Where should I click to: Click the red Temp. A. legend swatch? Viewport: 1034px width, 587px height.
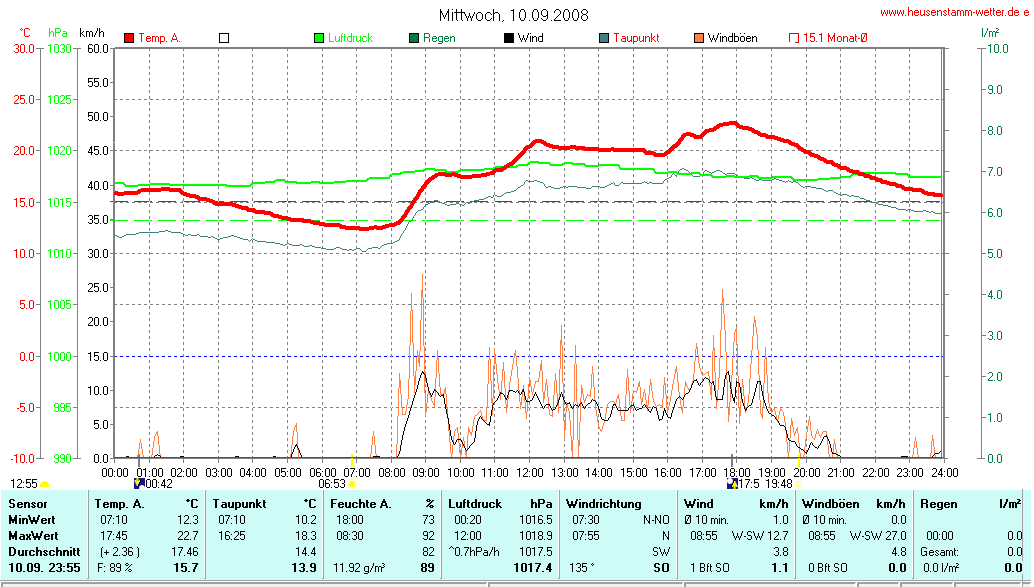pos(129,38)
